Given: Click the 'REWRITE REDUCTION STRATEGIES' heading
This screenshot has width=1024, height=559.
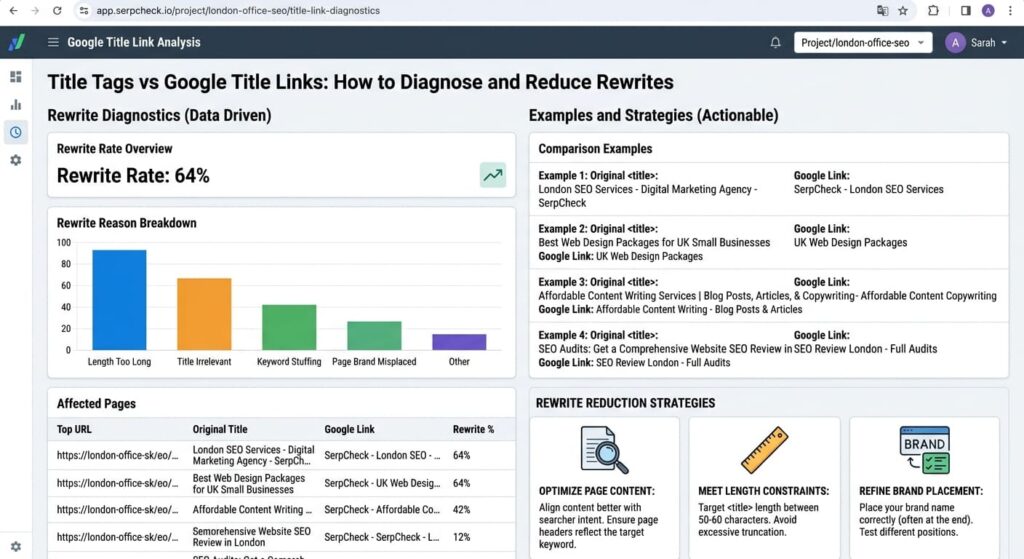Looking at the screenshot, I should tap(625, 403).
